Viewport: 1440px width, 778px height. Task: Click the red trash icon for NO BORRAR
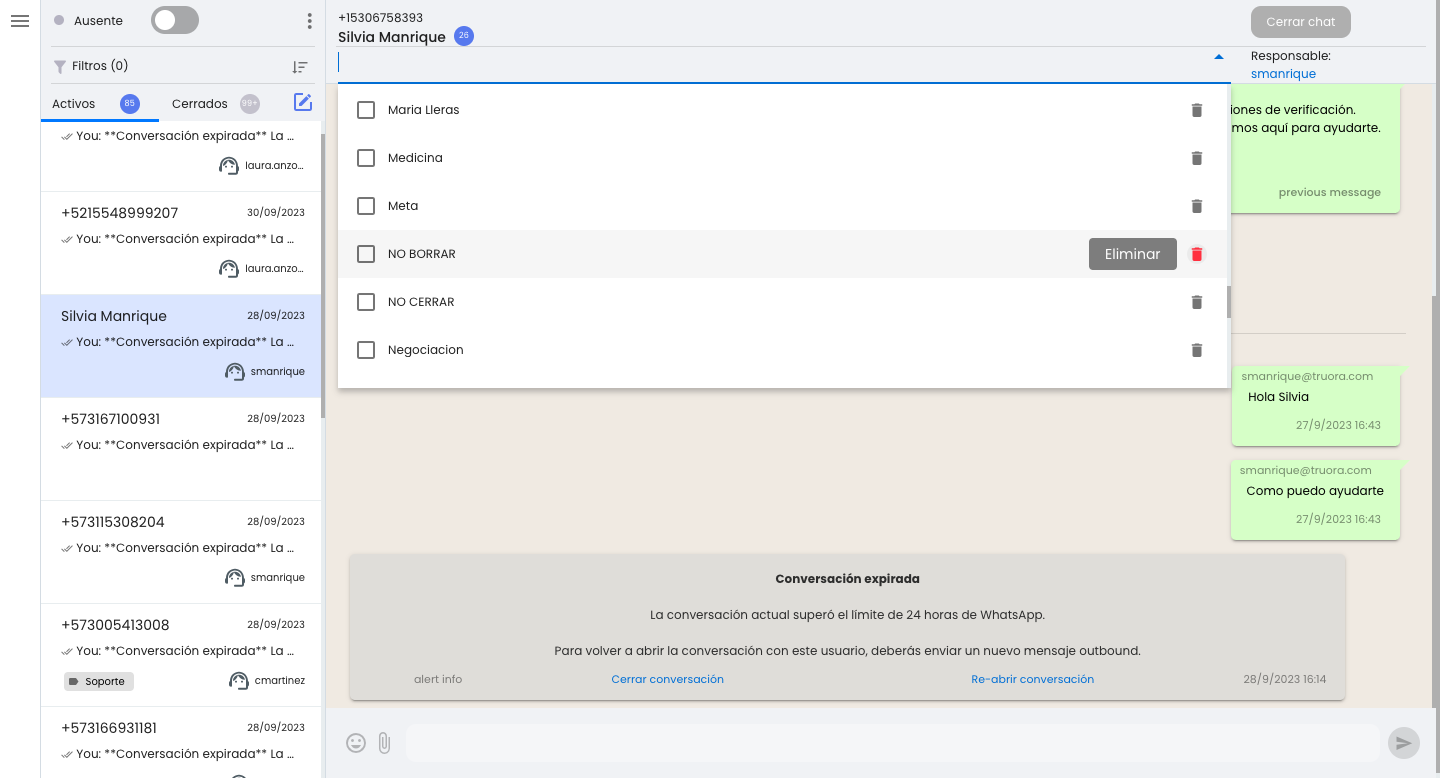coord(1197,254)
